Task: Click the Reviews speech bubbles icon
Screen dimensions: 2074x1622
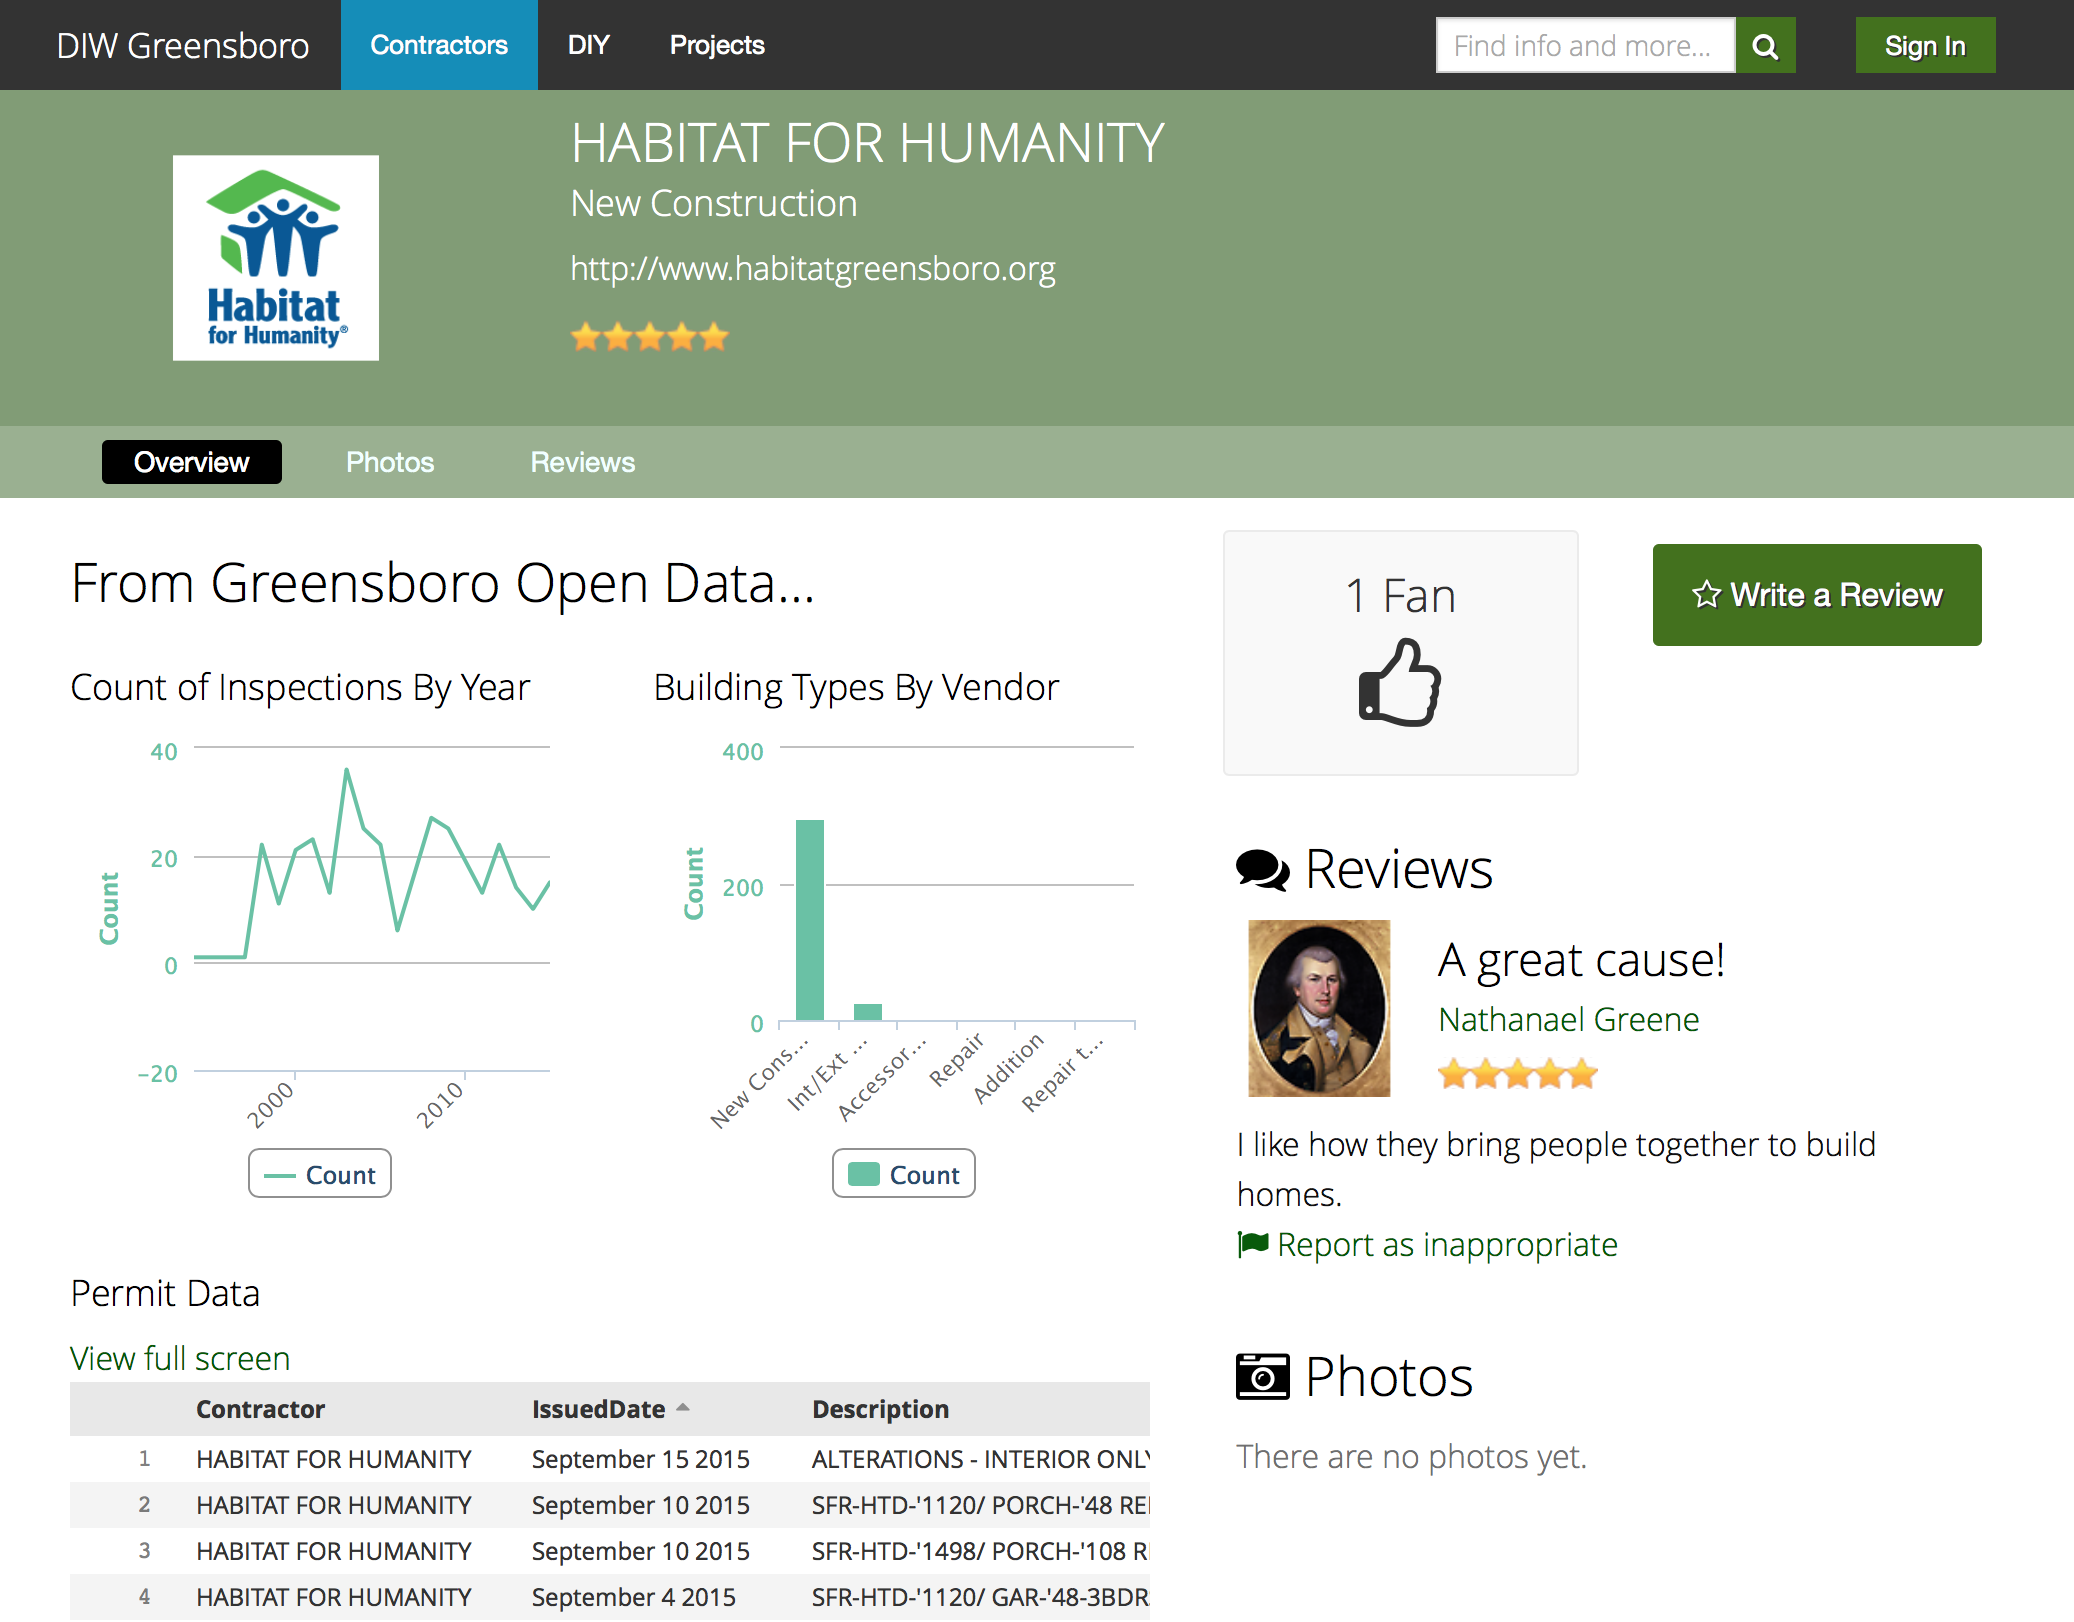Action: tap(1262, 869)
